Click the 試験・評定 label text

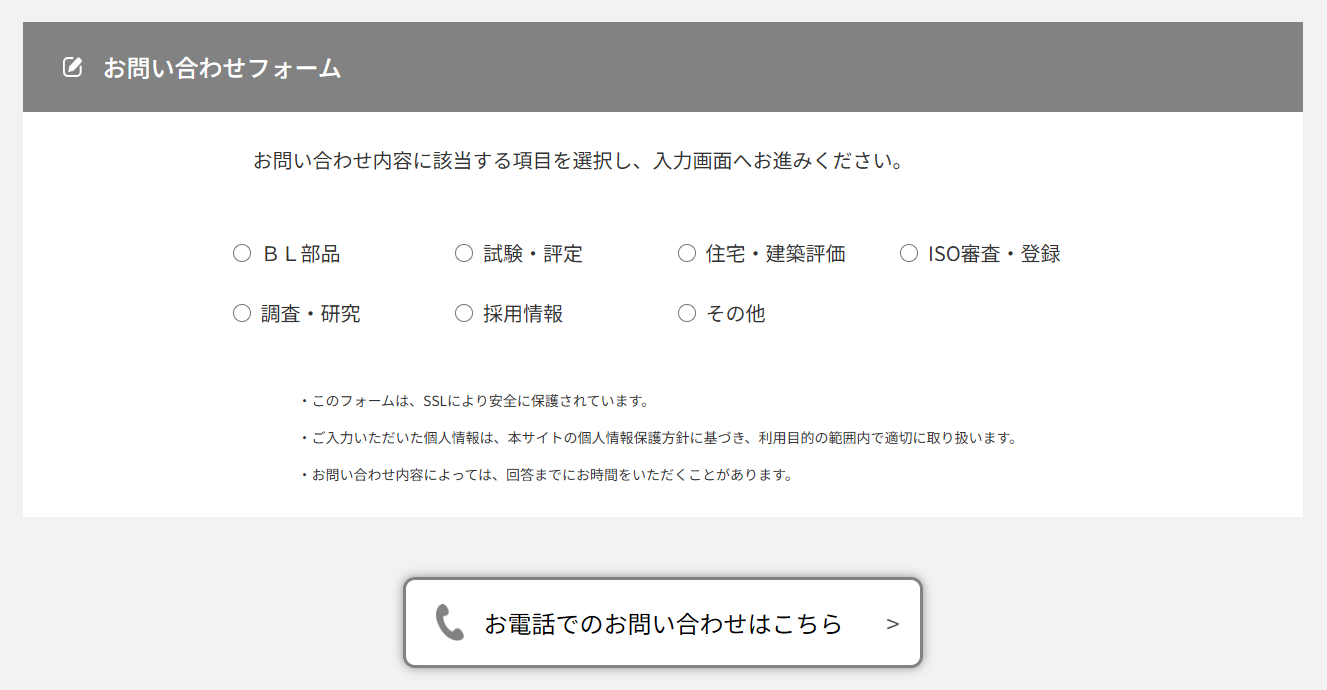533,254
